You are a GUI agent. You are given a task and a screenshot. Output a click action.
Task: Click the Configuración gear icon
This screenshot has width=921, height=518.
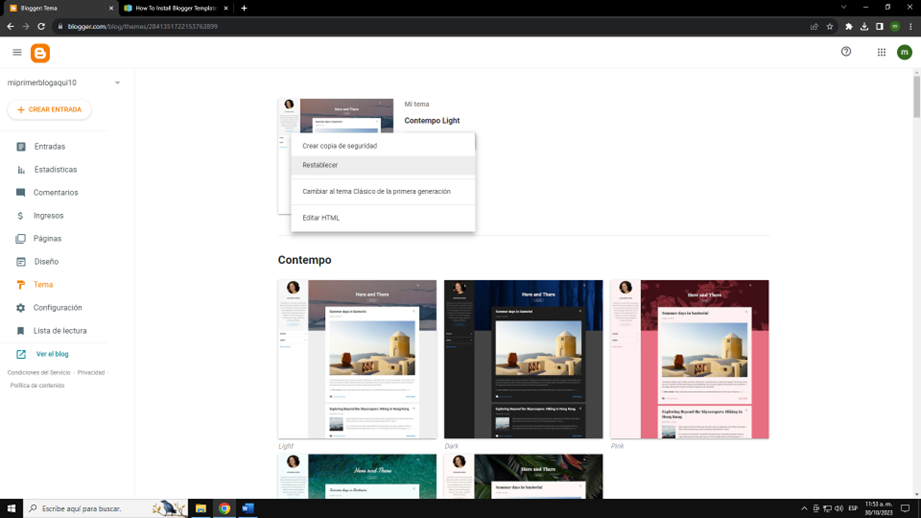point(21,308)
